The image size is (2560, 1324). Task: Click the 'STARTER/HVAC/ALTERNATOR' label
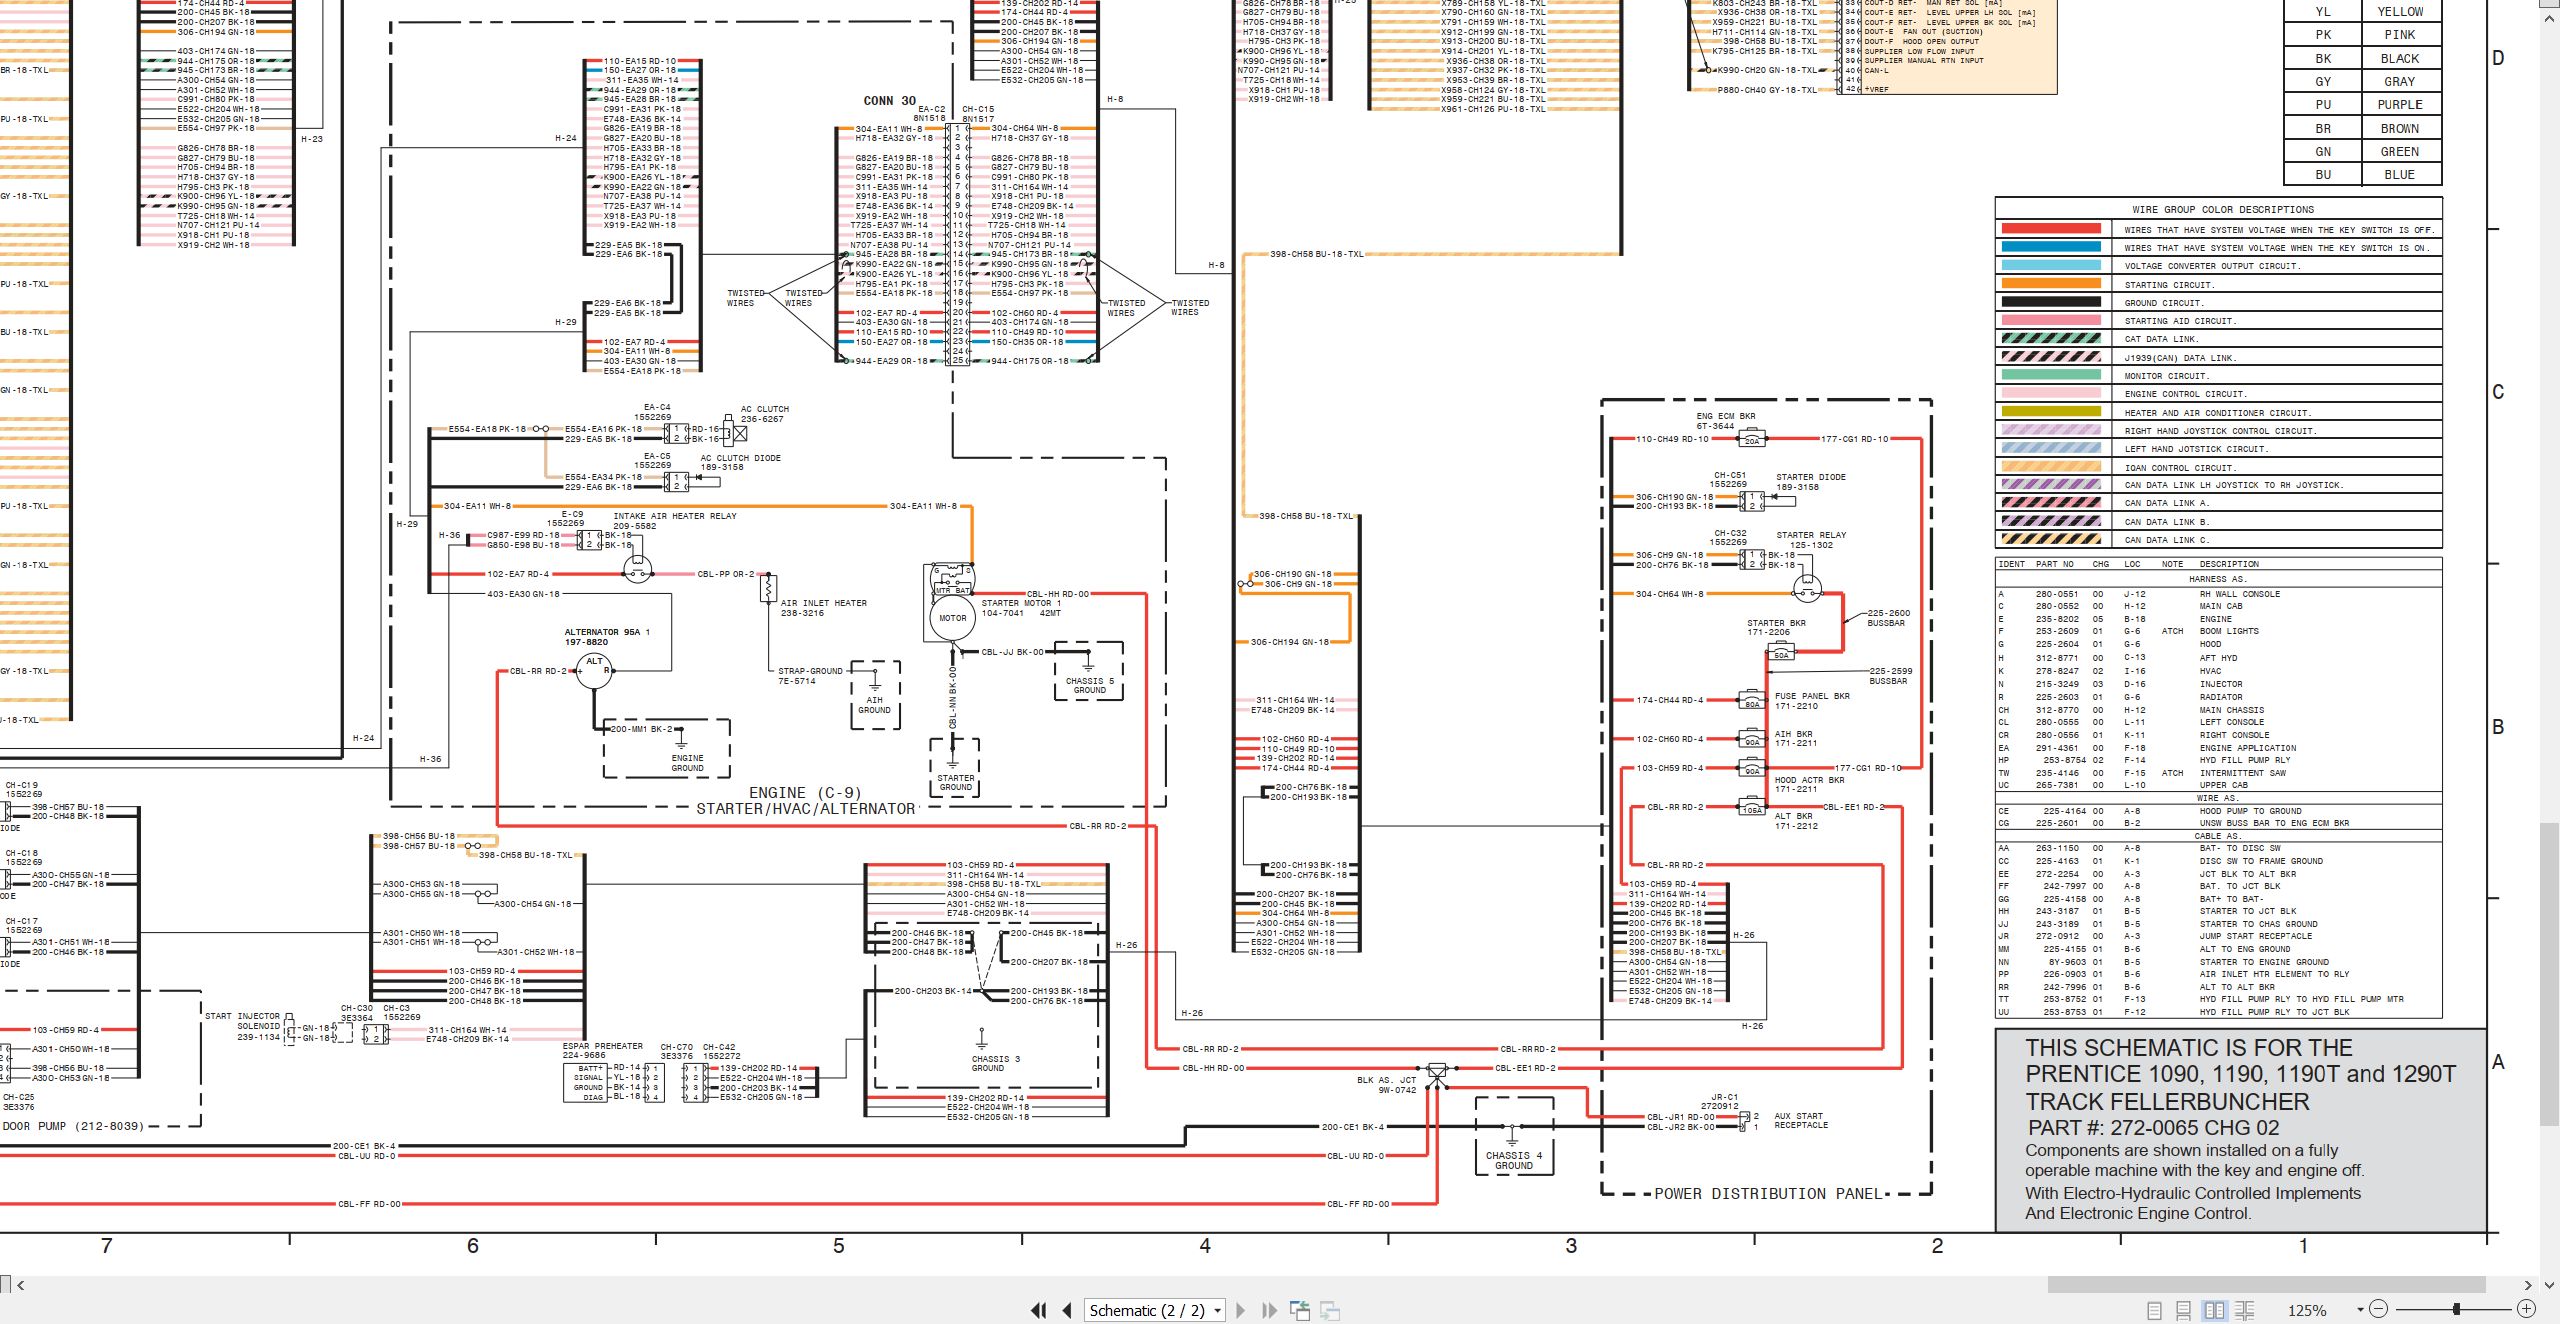806,809
